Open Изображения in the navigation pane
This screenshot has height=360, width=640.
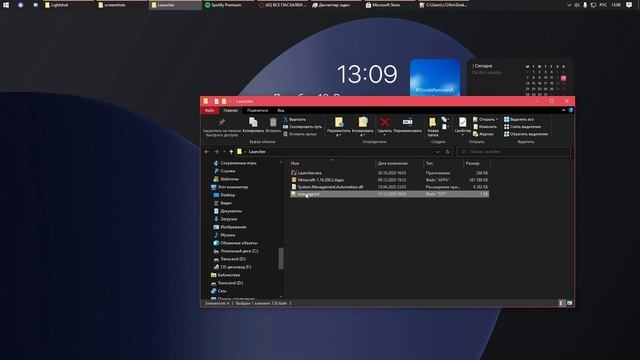[230, 227]
